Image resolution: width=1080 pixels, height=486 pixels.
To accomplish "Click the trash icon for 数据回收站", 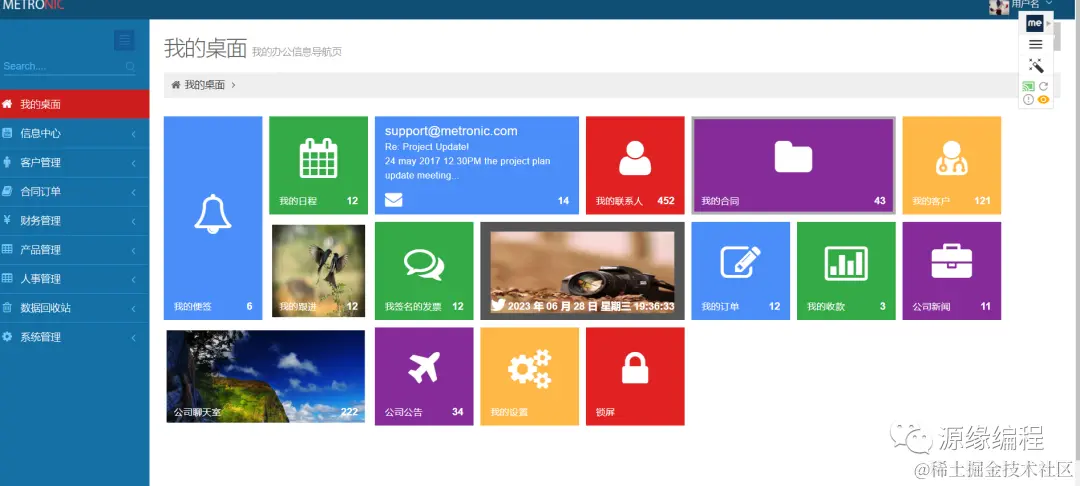I will 7,308.
